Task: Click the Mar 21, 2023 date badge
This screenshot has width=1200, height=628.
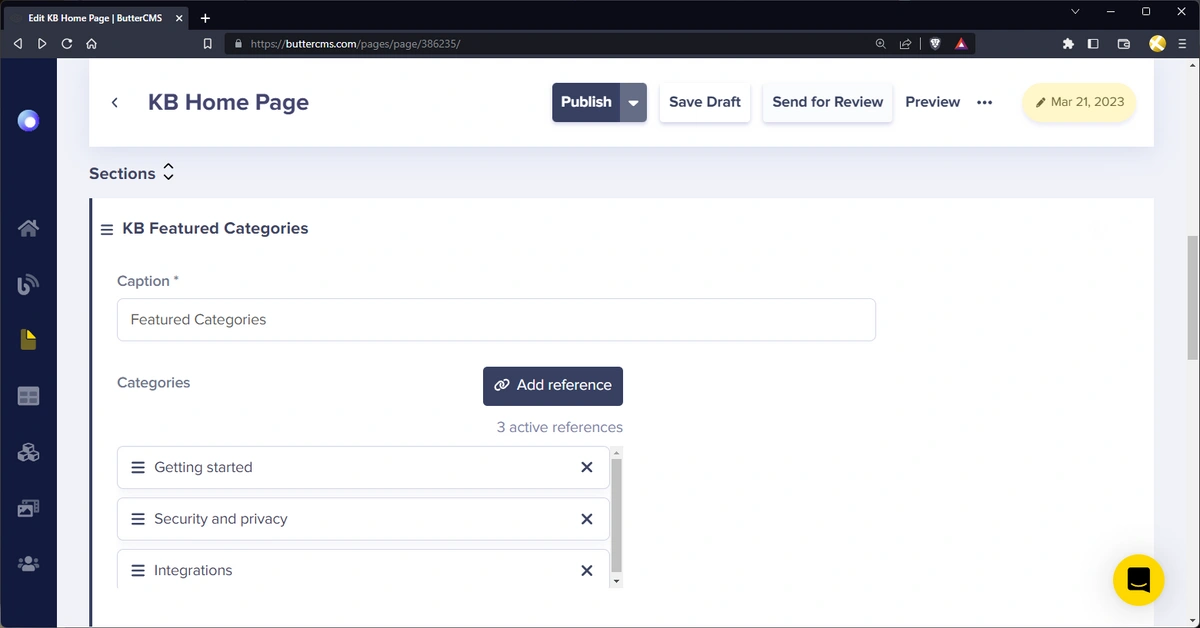Action: (x=1079, y=102)
